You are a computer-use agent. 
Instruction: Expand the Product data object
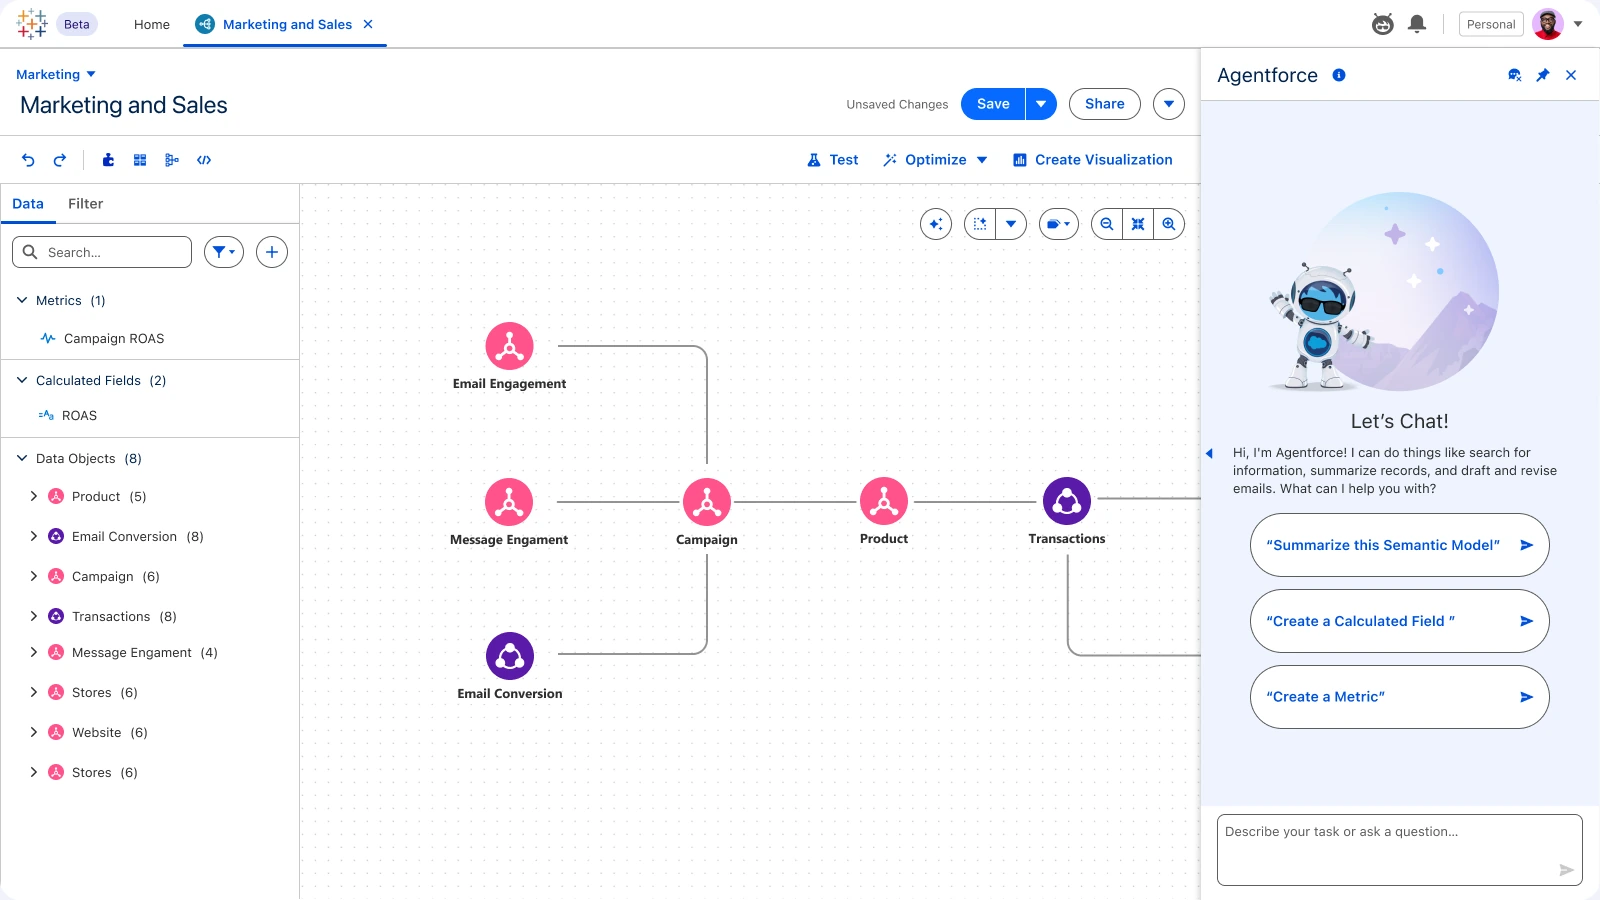(x=34, y=496)
